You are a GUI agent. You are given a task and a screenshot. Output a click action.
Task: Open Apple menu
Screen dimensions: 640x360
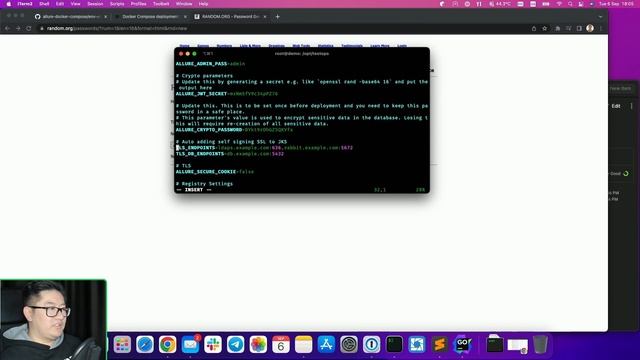9,4
